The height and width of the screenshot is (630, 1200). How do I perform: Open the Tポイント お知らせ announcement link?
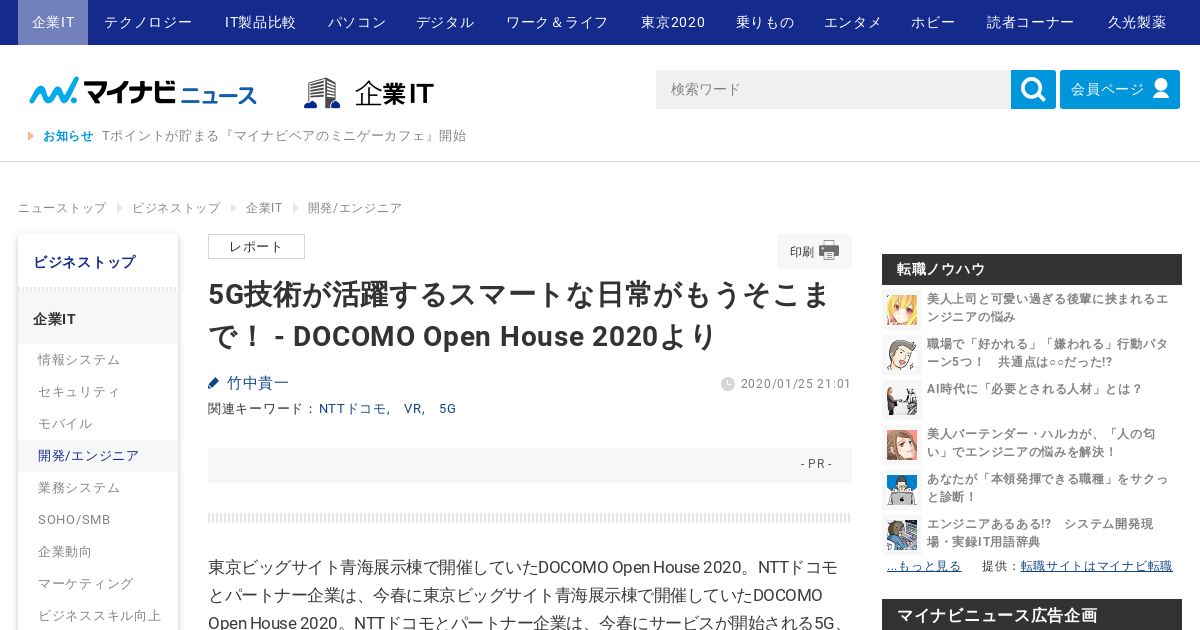(x=284, y=136)
